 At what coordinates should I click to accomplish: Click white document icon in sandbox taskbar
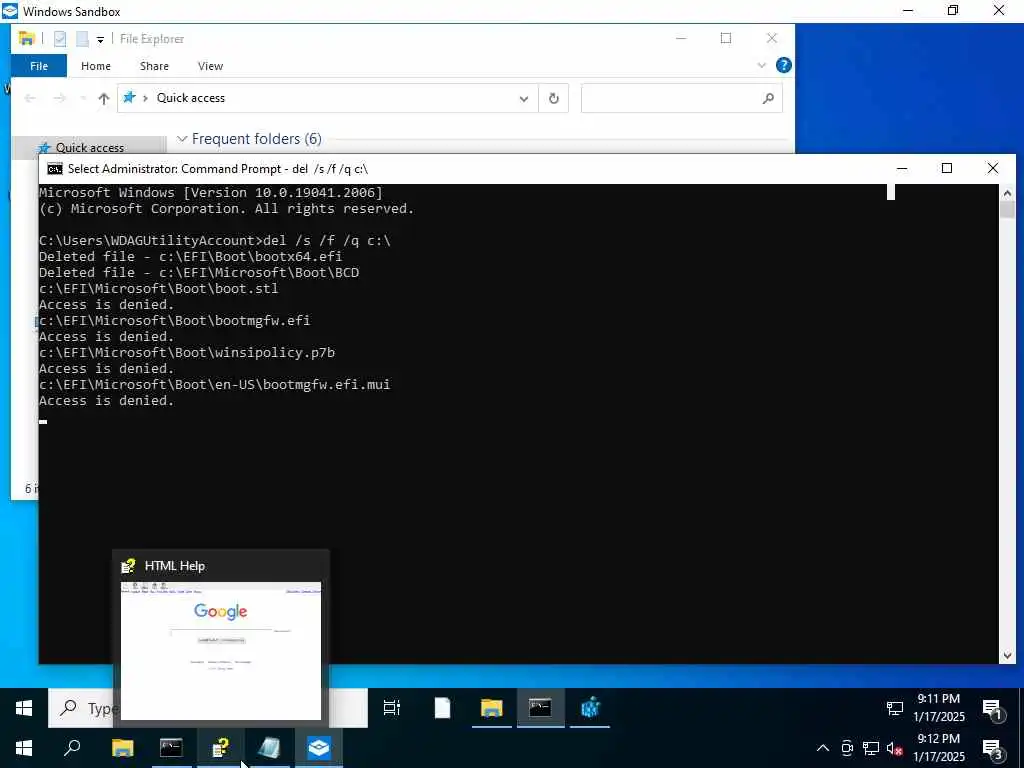[x=442, y=708]
